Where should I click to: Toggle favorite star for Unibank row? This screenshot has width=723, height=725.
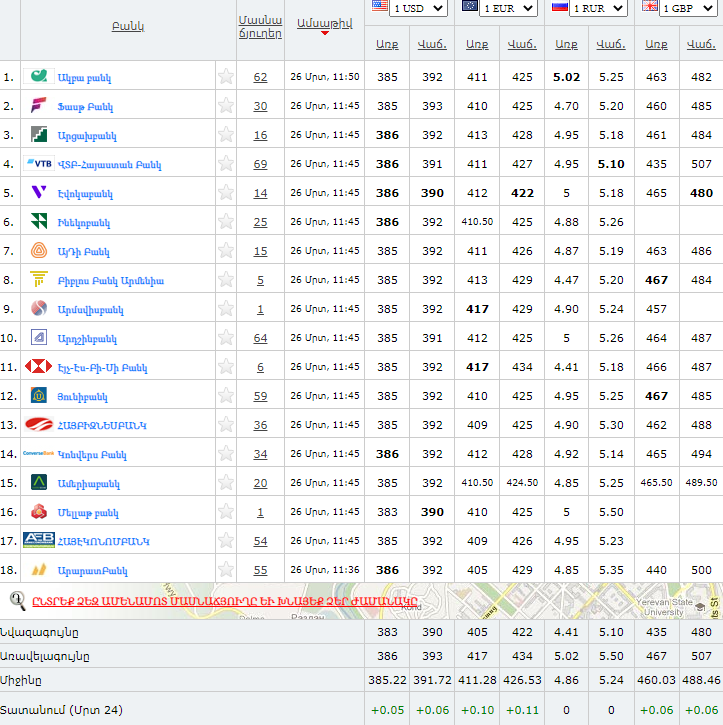click(226, 396)
